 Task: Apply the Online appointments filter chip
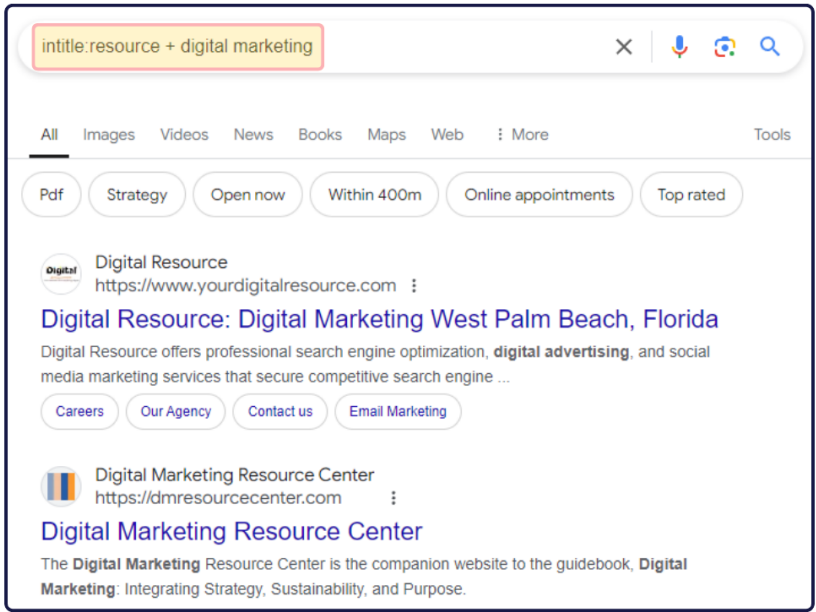point(539,195)
